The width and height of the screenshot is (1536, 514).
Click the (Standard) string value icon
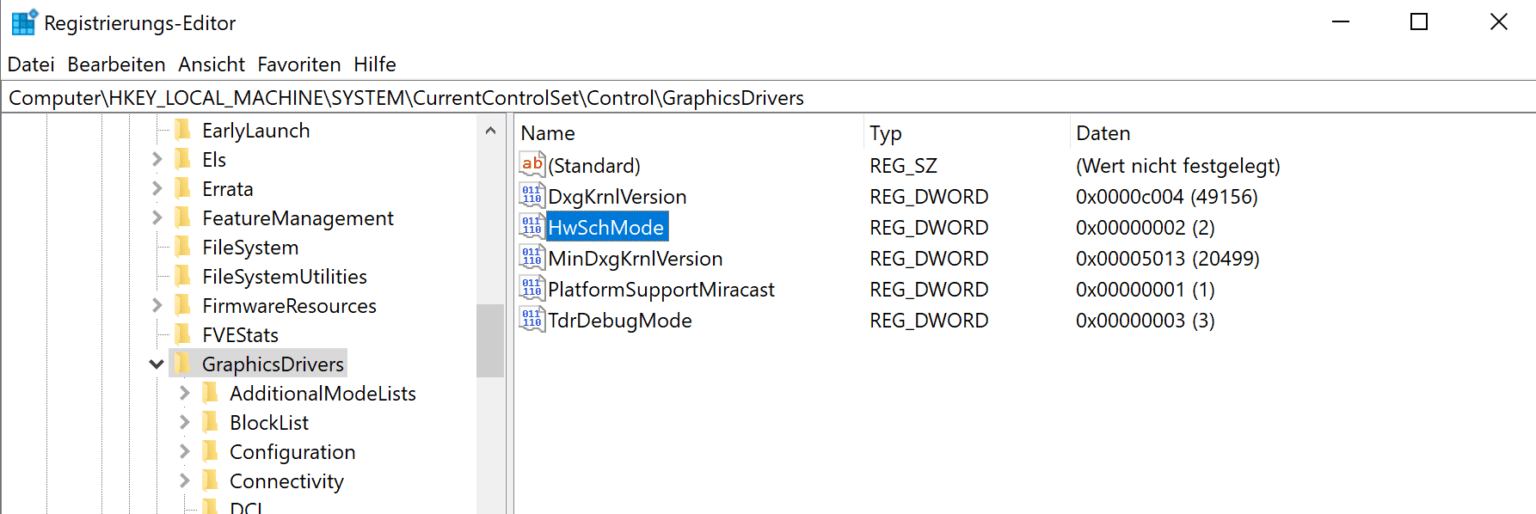(x=532, y=165)
